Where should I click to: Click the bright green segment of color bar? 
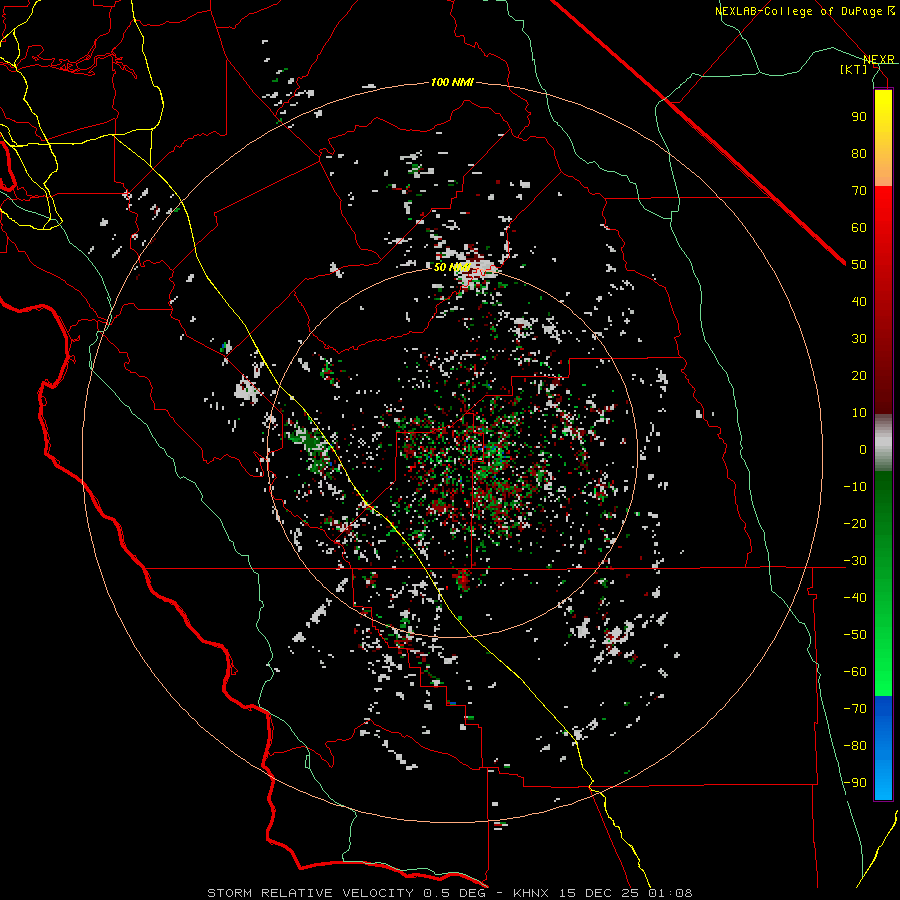883,643
